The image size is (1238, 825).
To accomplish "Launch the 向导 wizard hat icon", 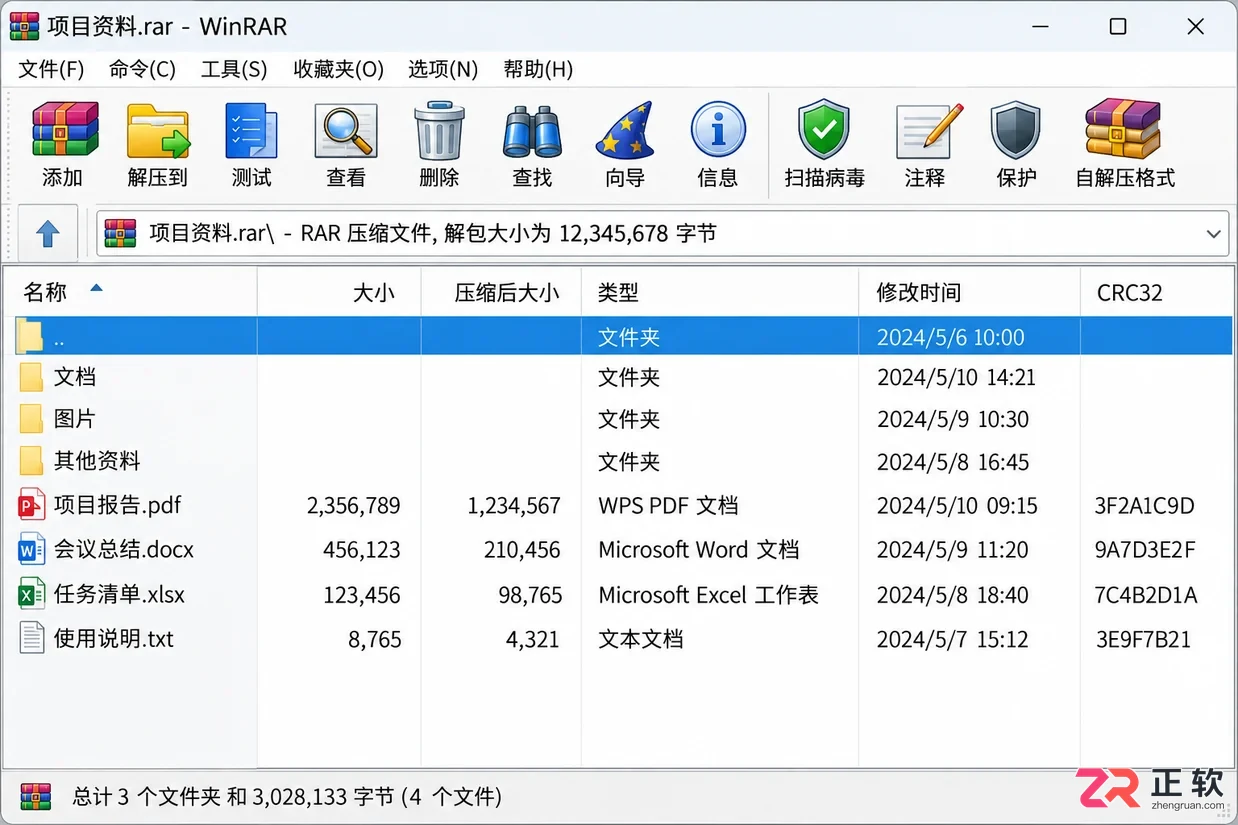I will click(x=625, y=130).
